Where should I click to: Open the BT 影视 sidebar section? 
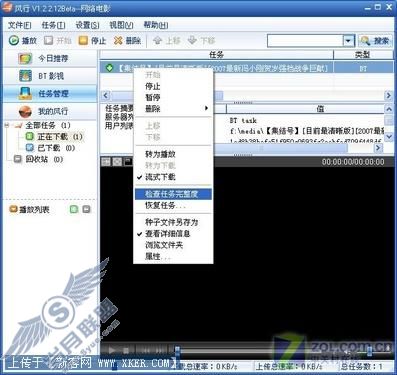tap(51, 76)
